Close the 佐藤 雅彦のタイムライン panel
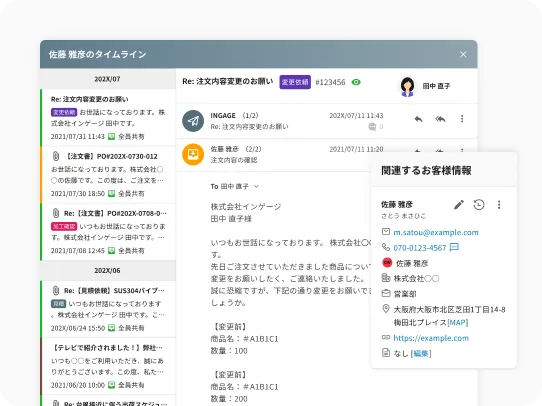 (x=463, y=54)
